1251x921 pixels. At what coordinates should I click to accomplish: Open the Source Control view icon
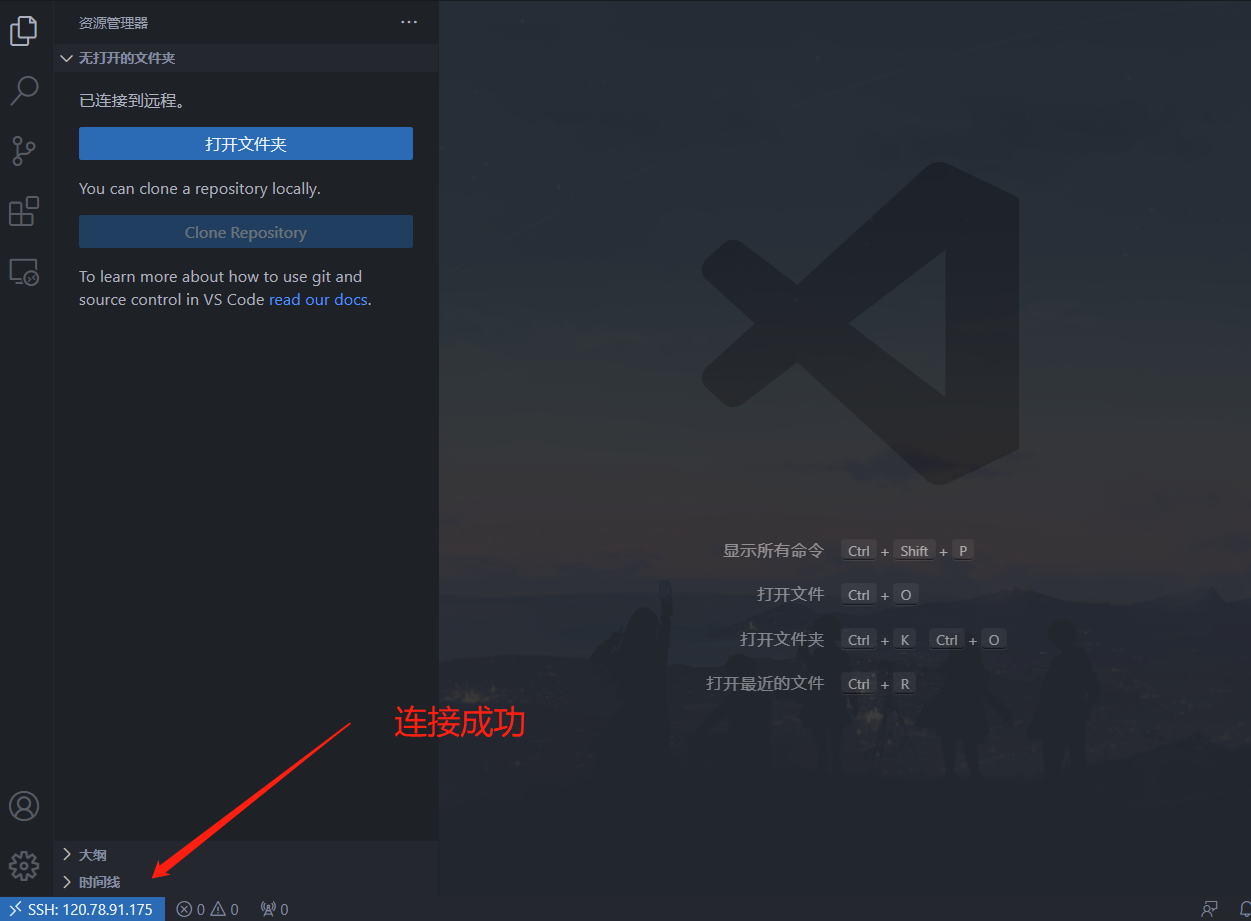coord(24,151)
